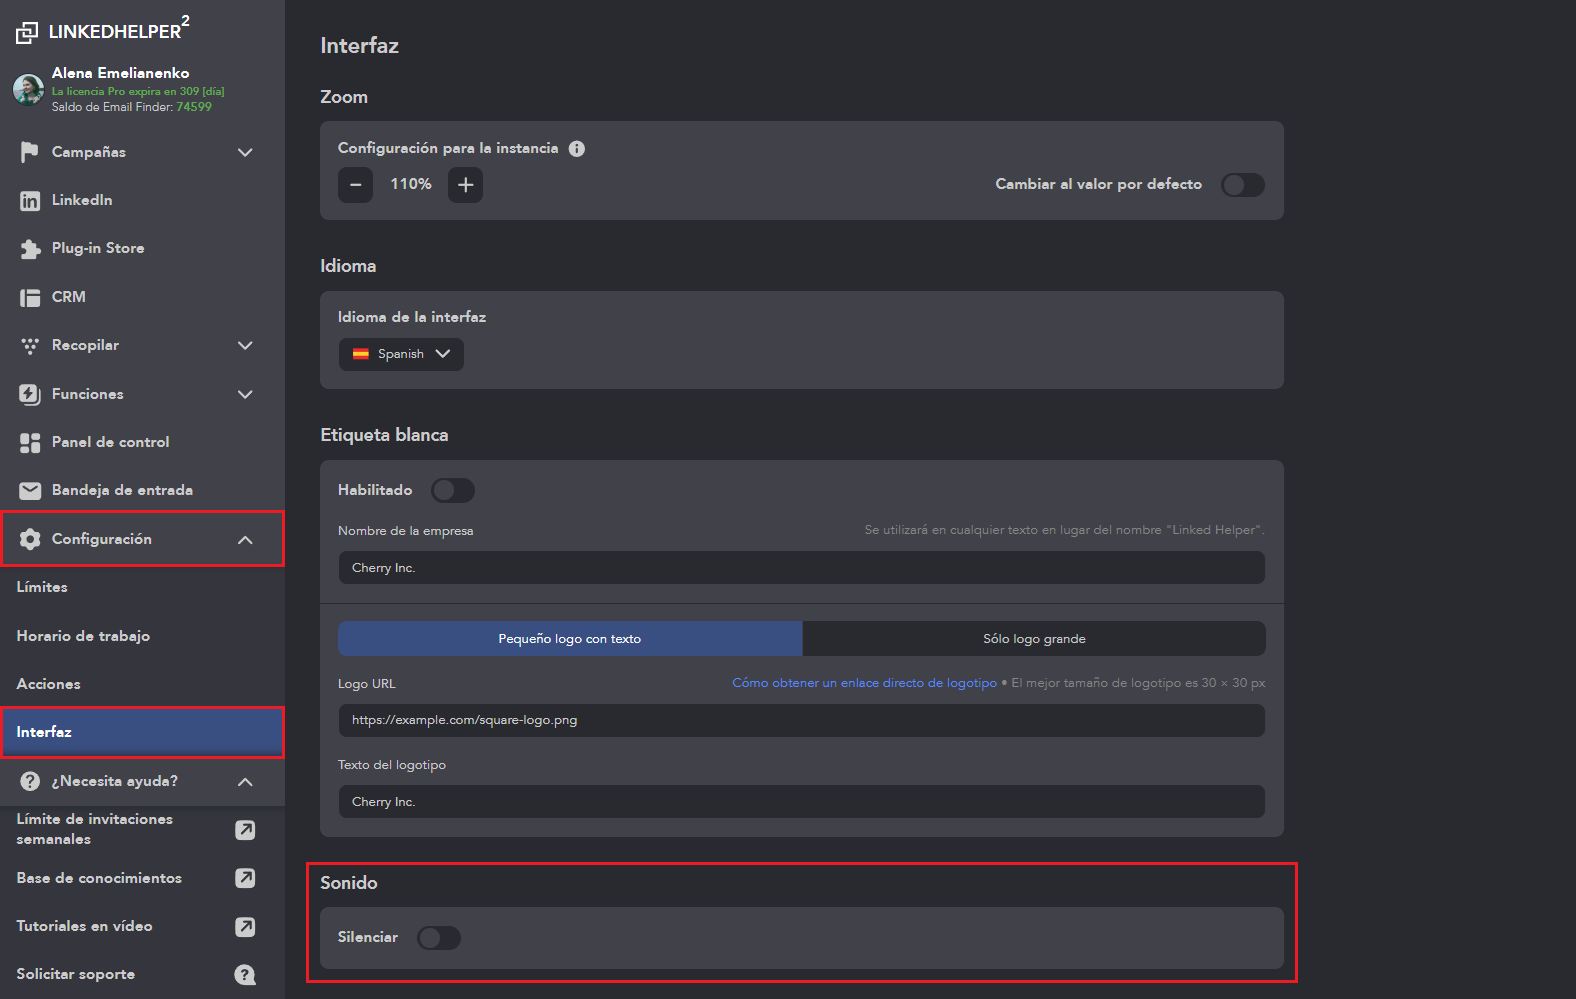Expand the Recopilar menu chevron

[x=245, y=346]
